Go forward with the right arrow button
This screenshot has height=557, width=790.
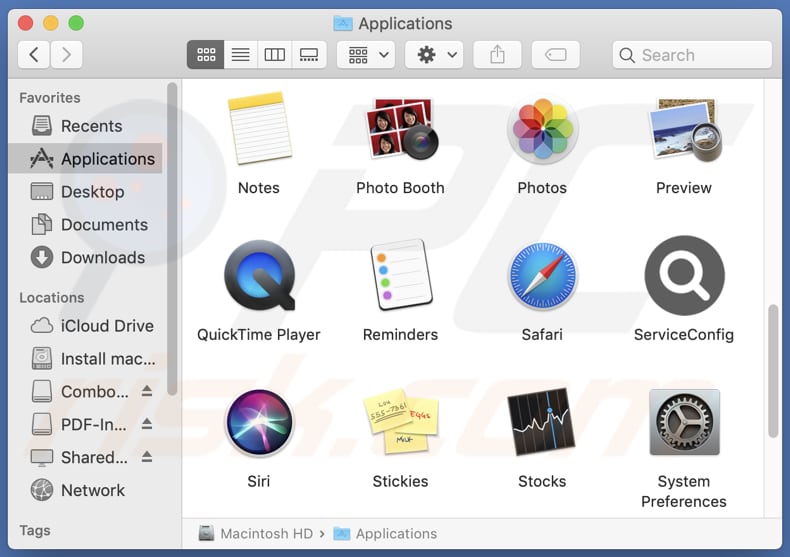pyautogui.click(x=66, y=54)
